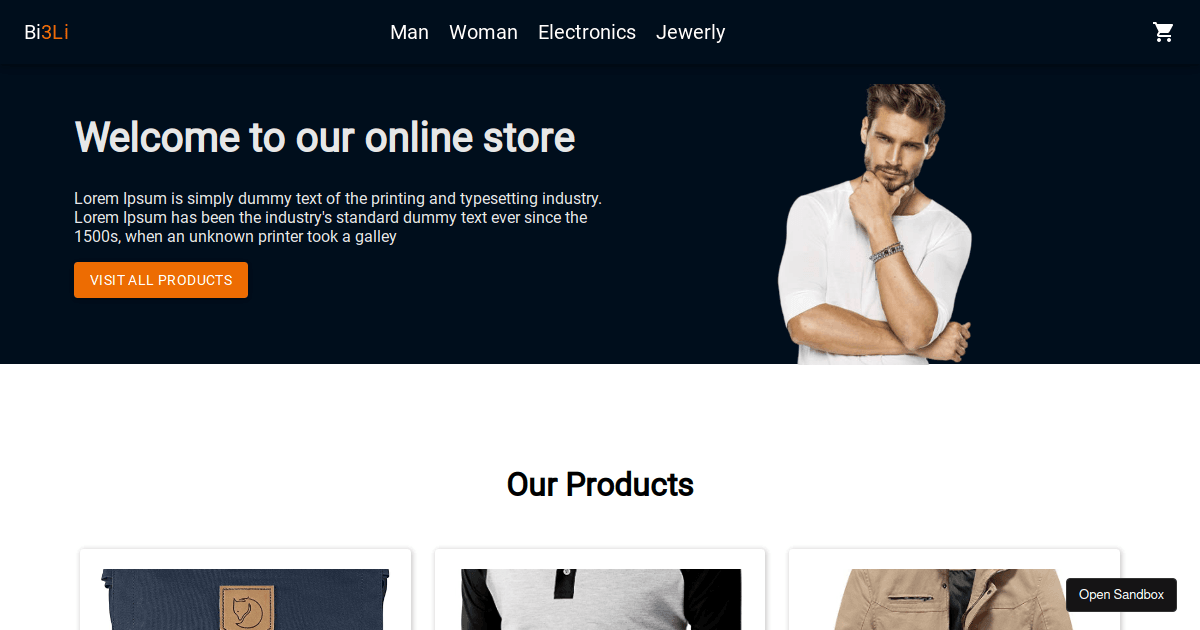Viewport: 1200px width, 630px height.
Task: Open the shopping cart icon
Action: coord(1163,32)
